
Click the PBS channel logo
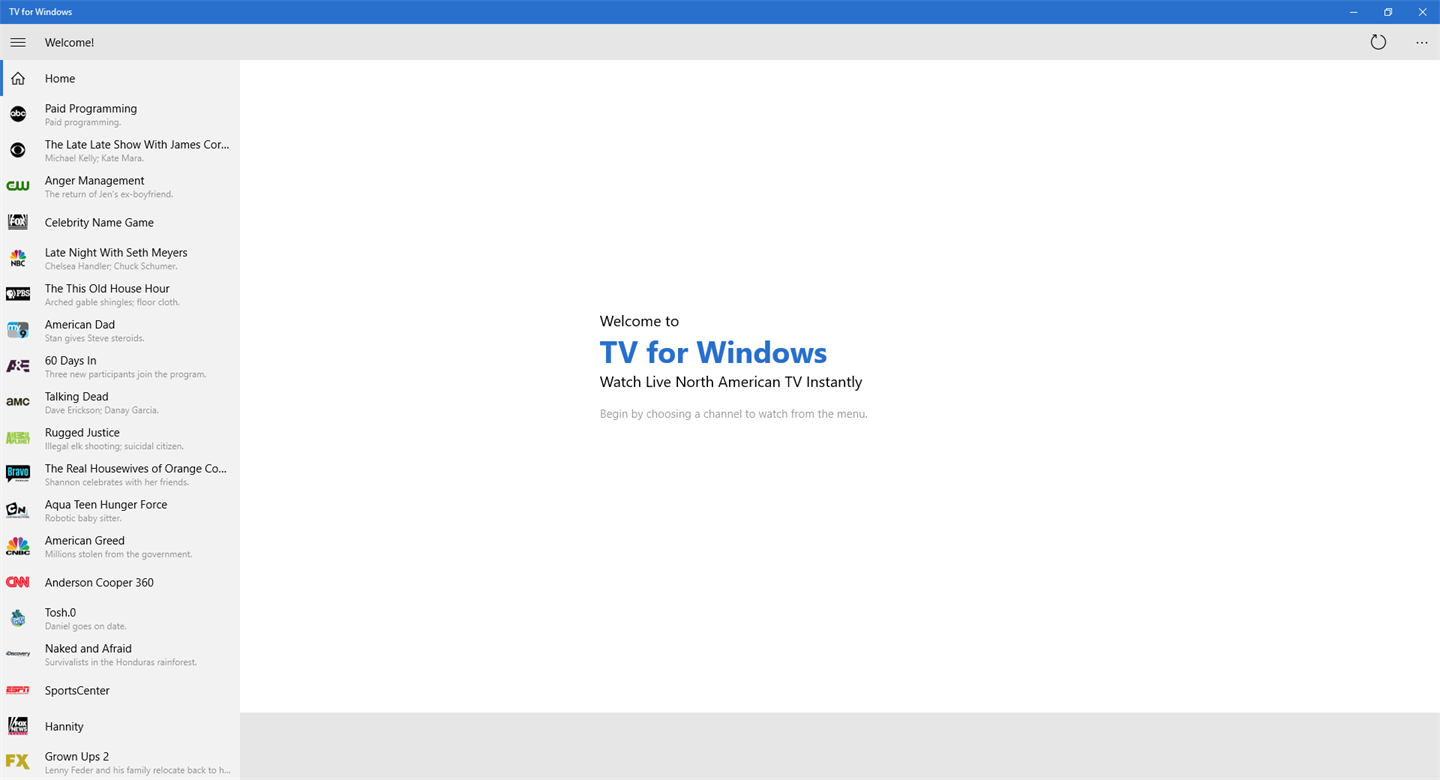tap(18, 294)
